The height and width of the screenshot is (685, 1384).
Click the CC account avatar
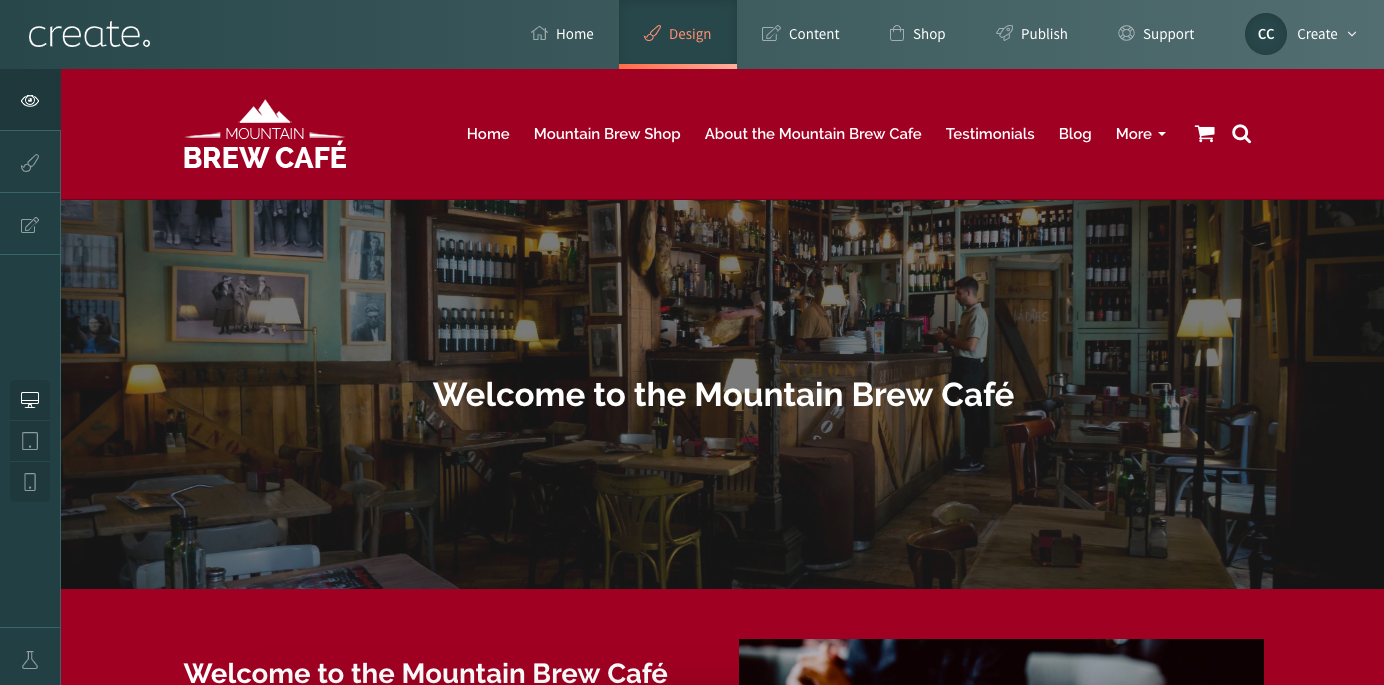coord(1266,34)
